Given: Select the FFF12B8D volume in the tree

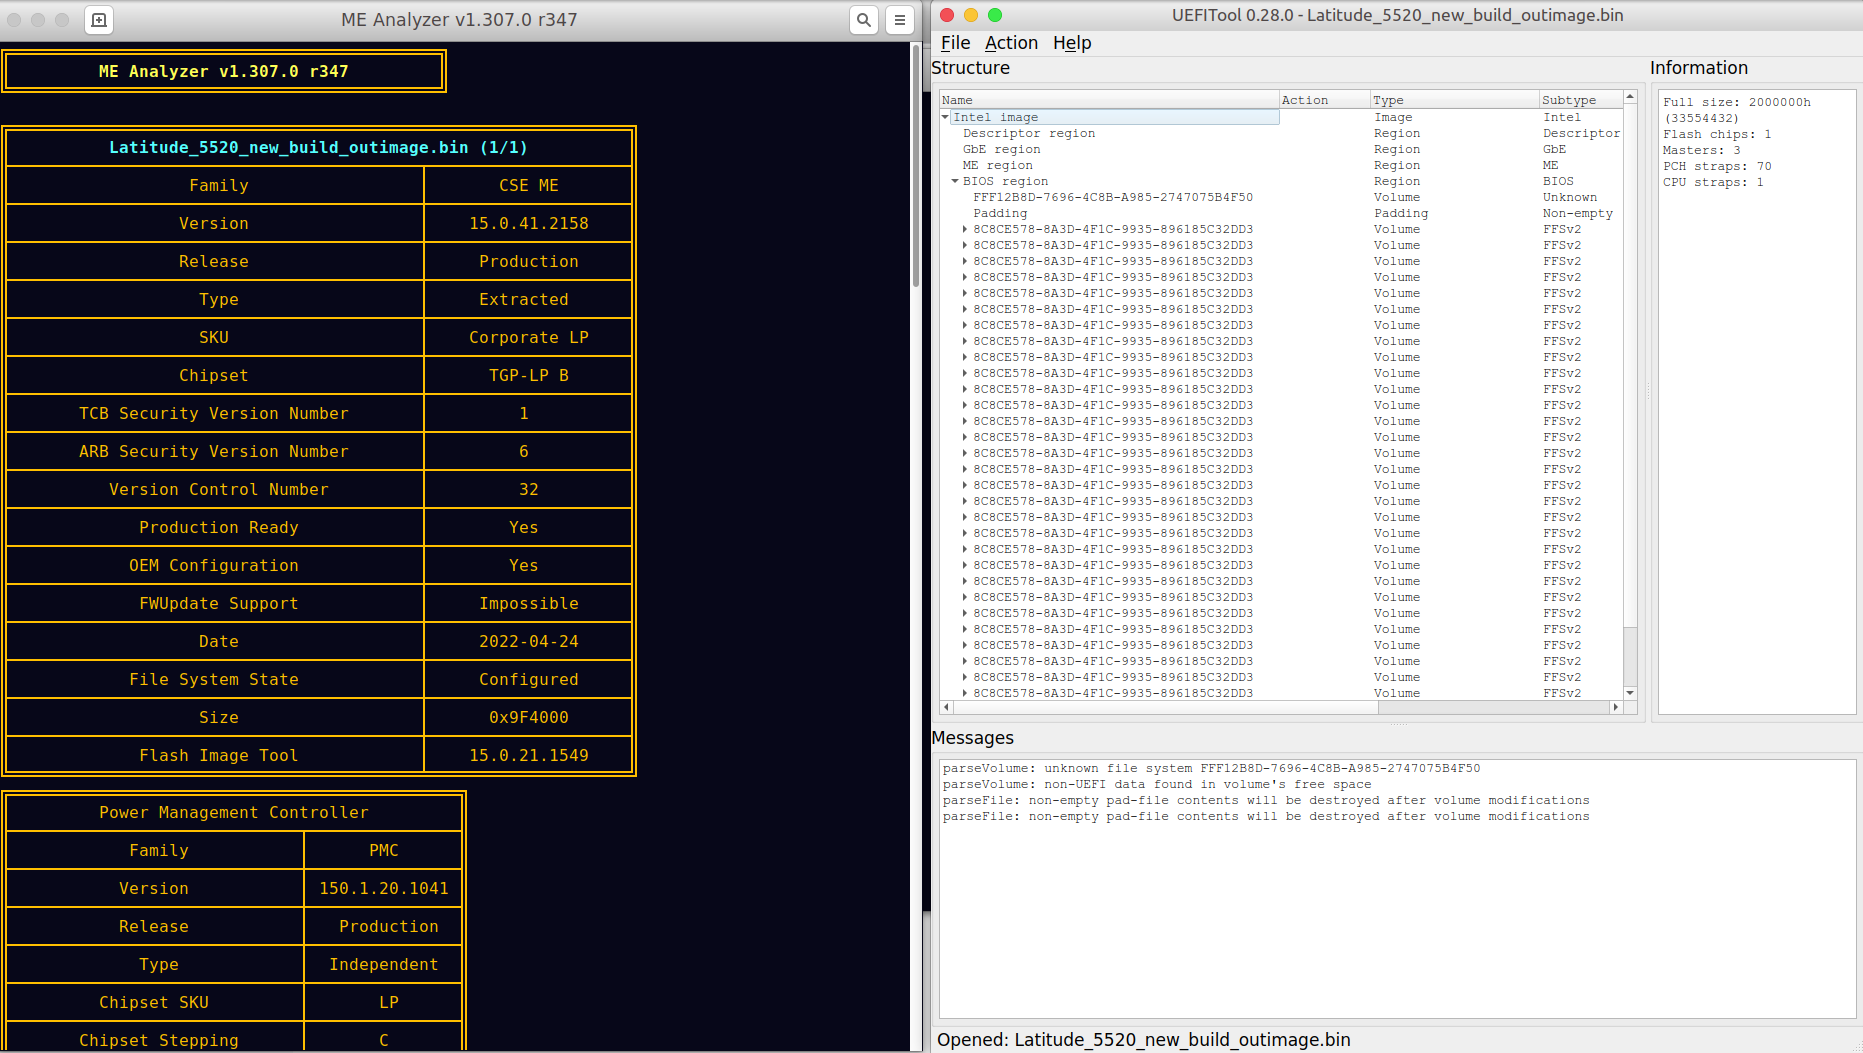Looking at the screenshot, I should pos(1112,197).
